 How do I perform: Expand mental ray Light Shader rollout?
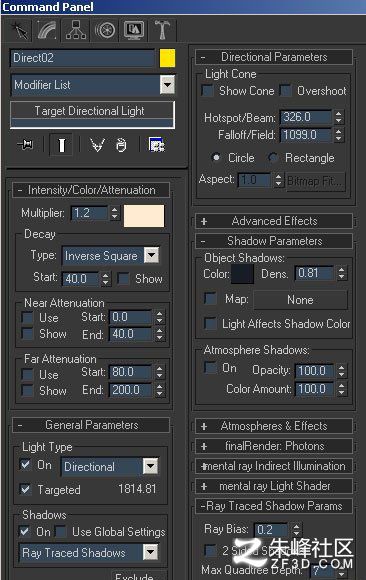pos(274,486)
